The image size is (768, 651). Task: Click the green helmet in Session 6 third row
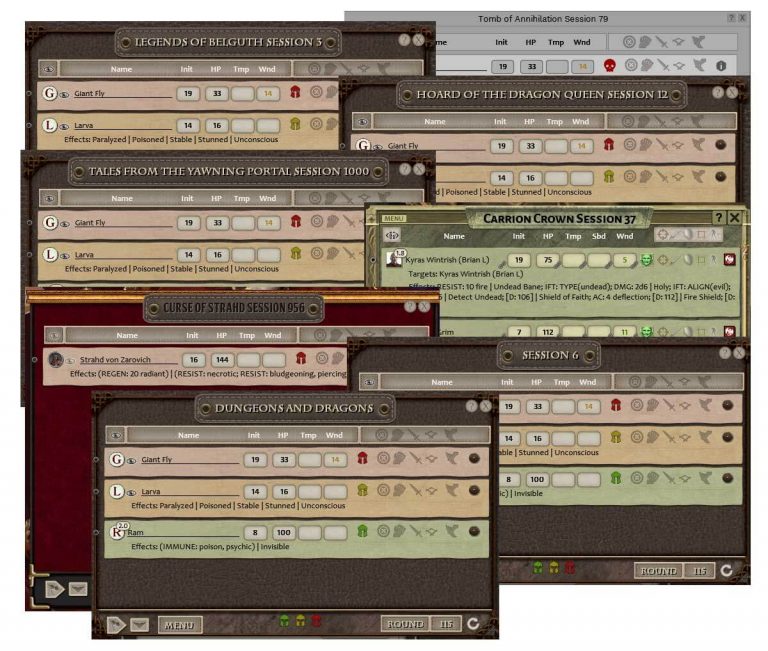click(x=616, y=478)
